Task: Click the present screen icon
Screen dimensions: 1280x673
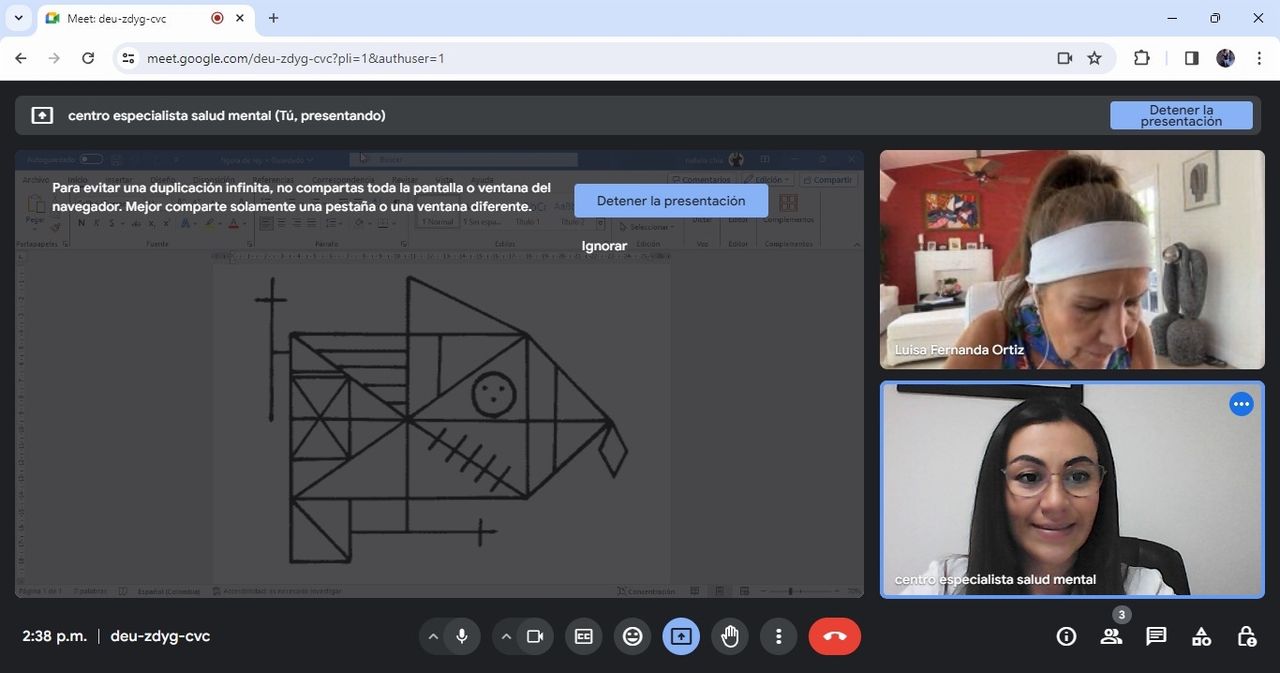Action: pyautogui.click(x=681, y=636)
